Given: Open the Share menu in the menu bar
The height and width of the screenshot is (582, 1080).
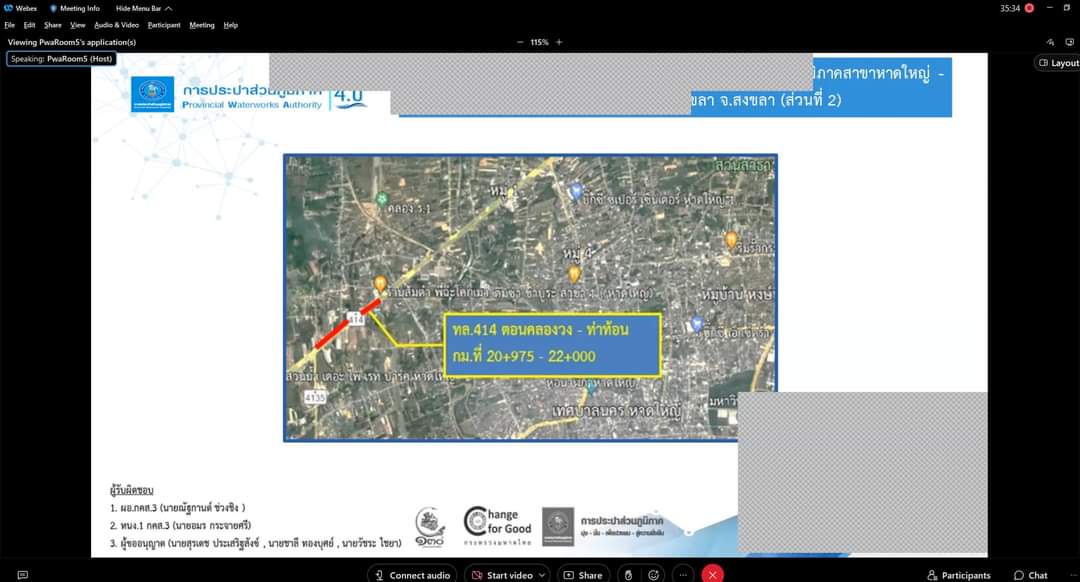Looking at the screenshot, I should [53, 25].
